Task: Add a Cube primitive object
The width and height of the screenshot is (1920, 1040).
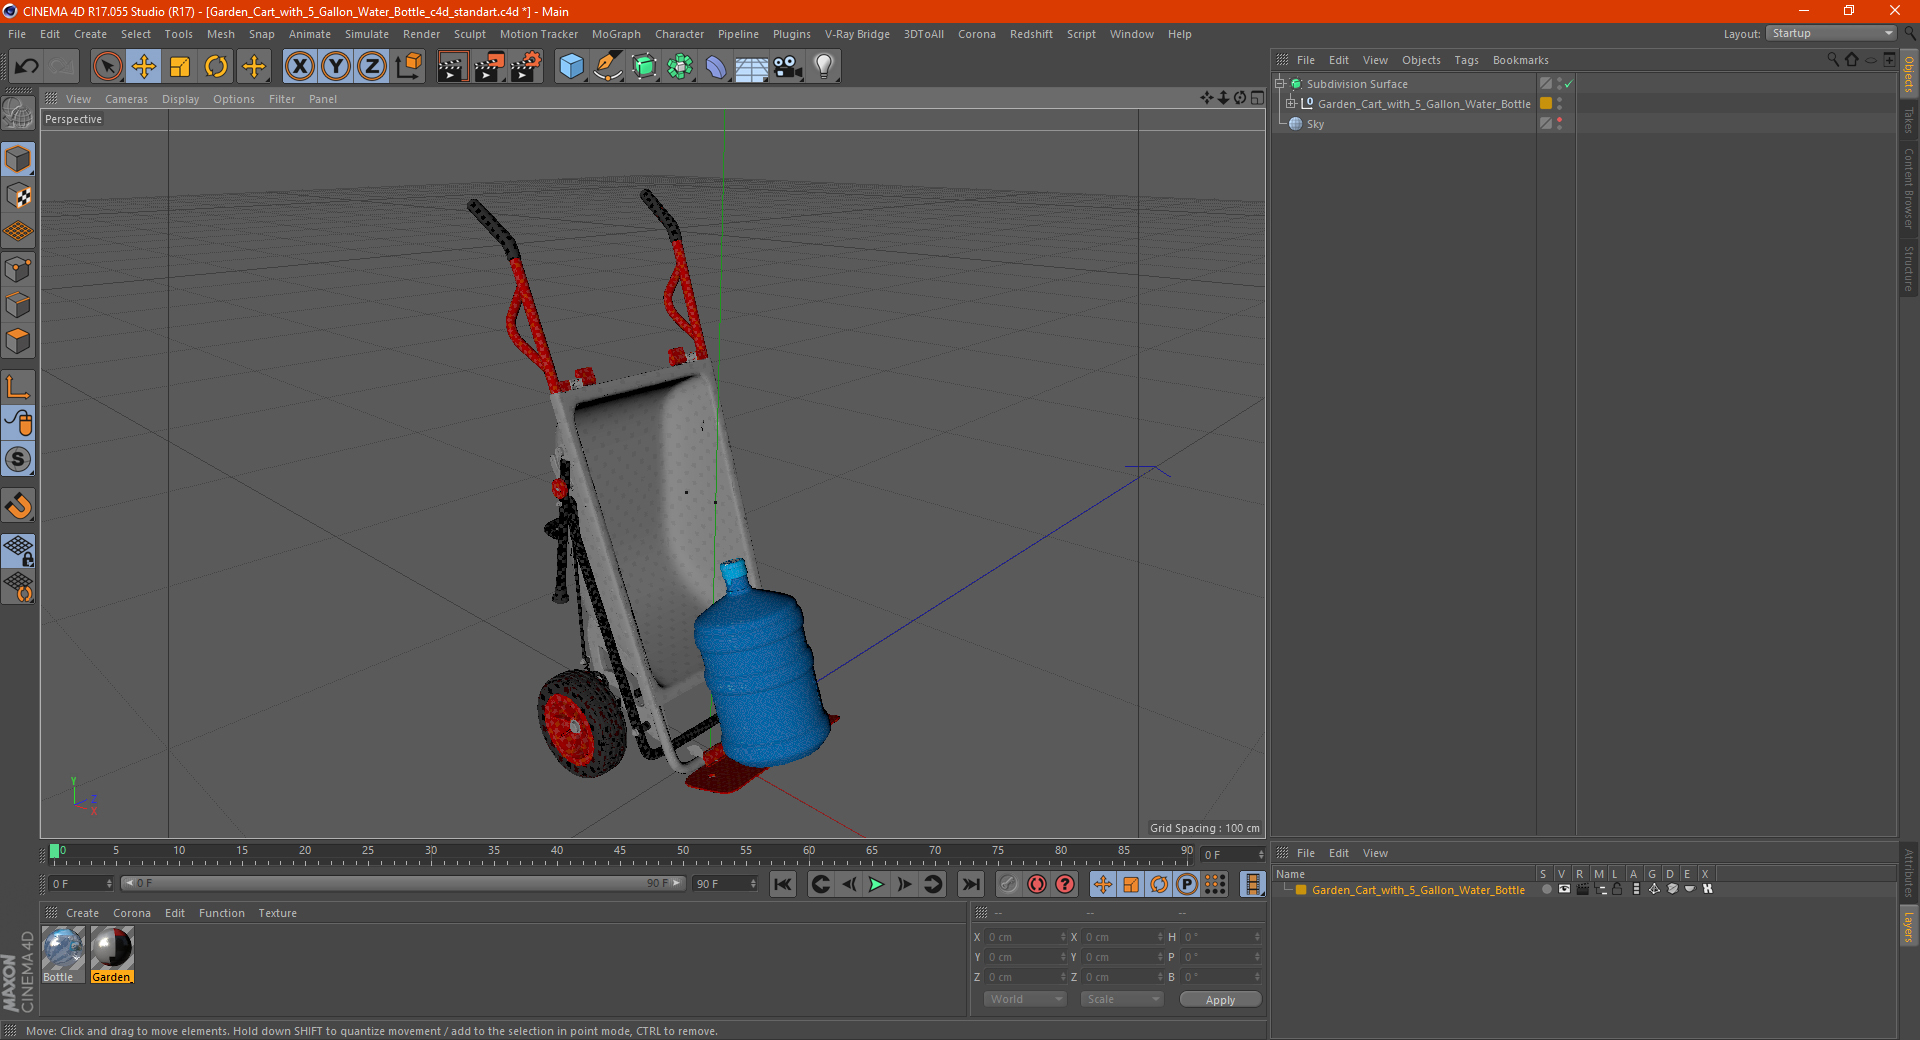Action: pos(571,67)
